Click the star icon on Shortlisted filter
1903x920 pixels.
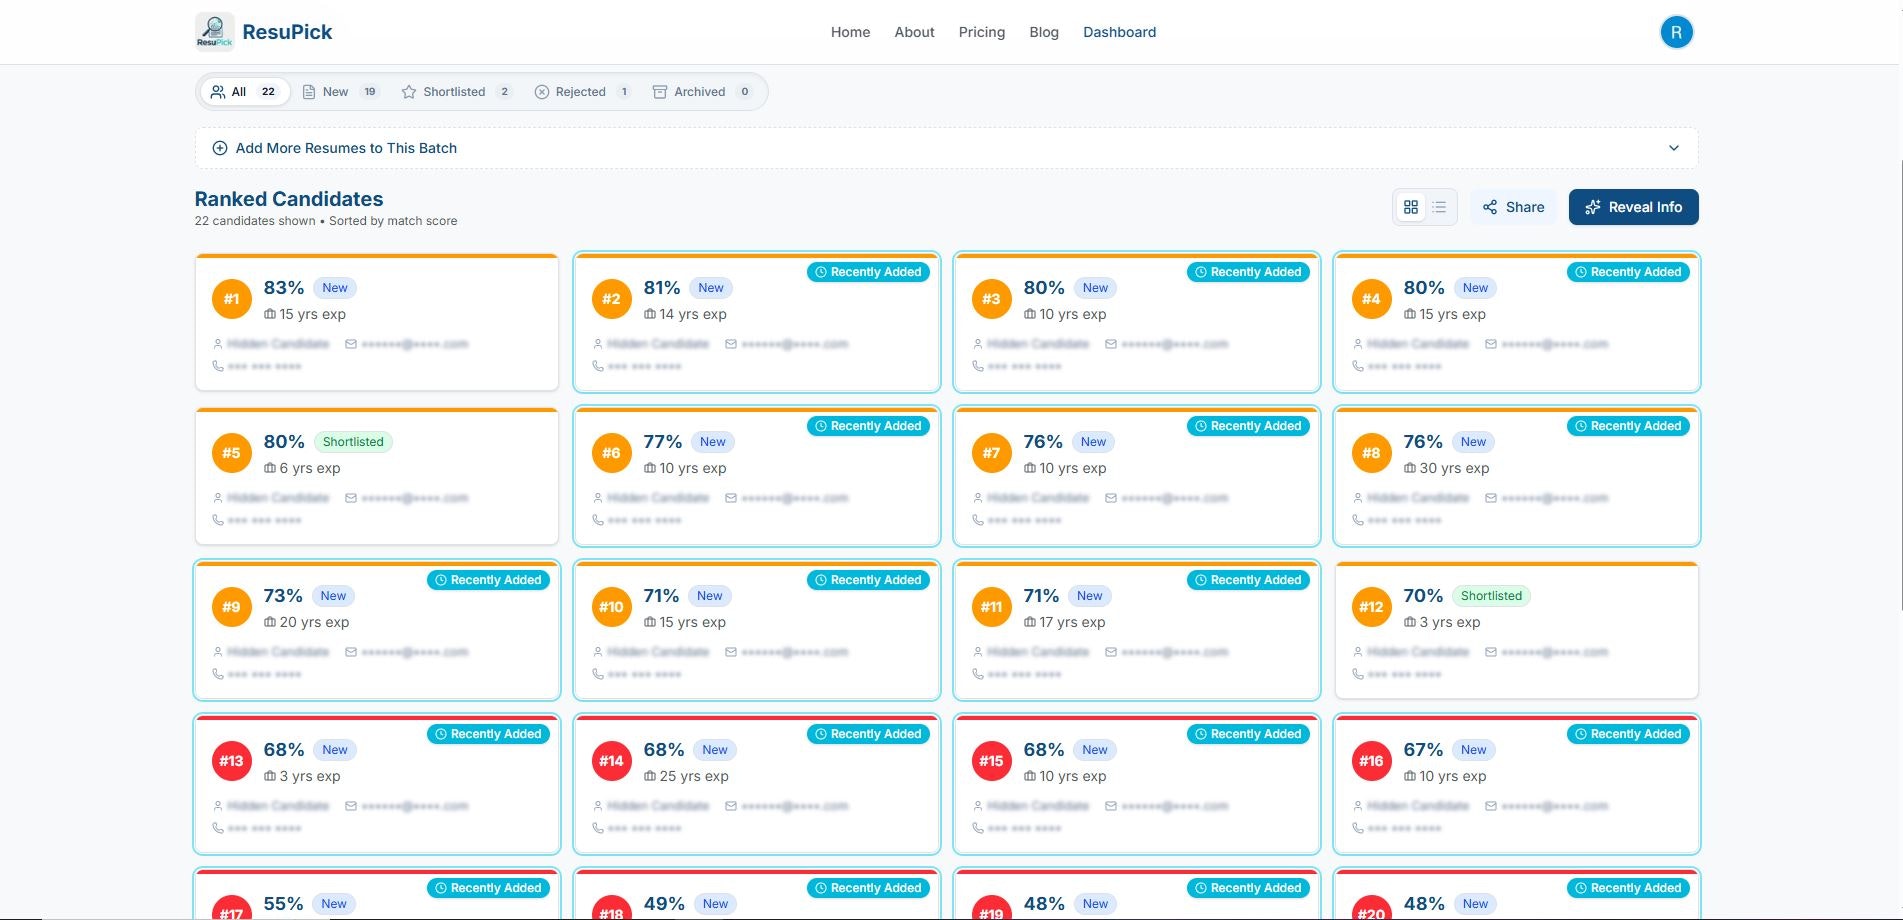pyautogui.click(x=408, y=91)
